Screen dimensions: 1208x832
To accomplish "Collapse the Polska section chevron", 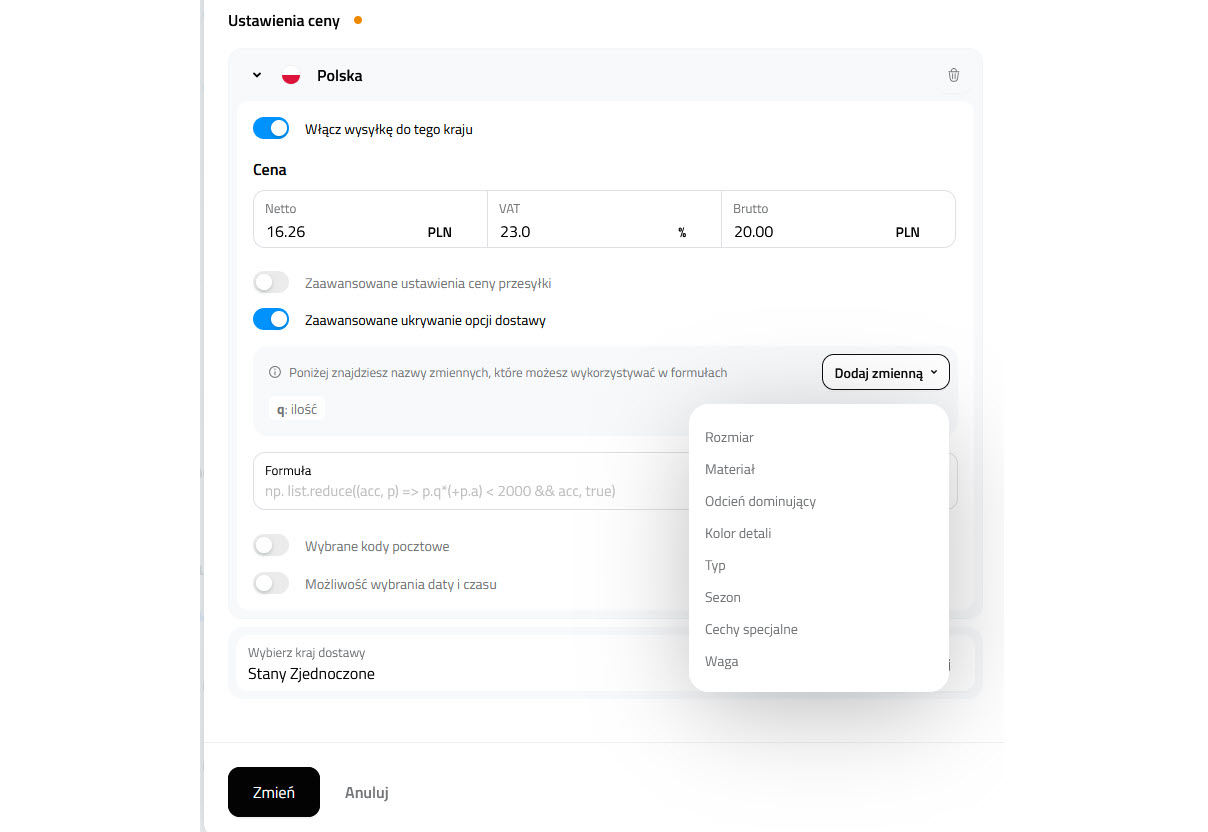I will (257, 75).
